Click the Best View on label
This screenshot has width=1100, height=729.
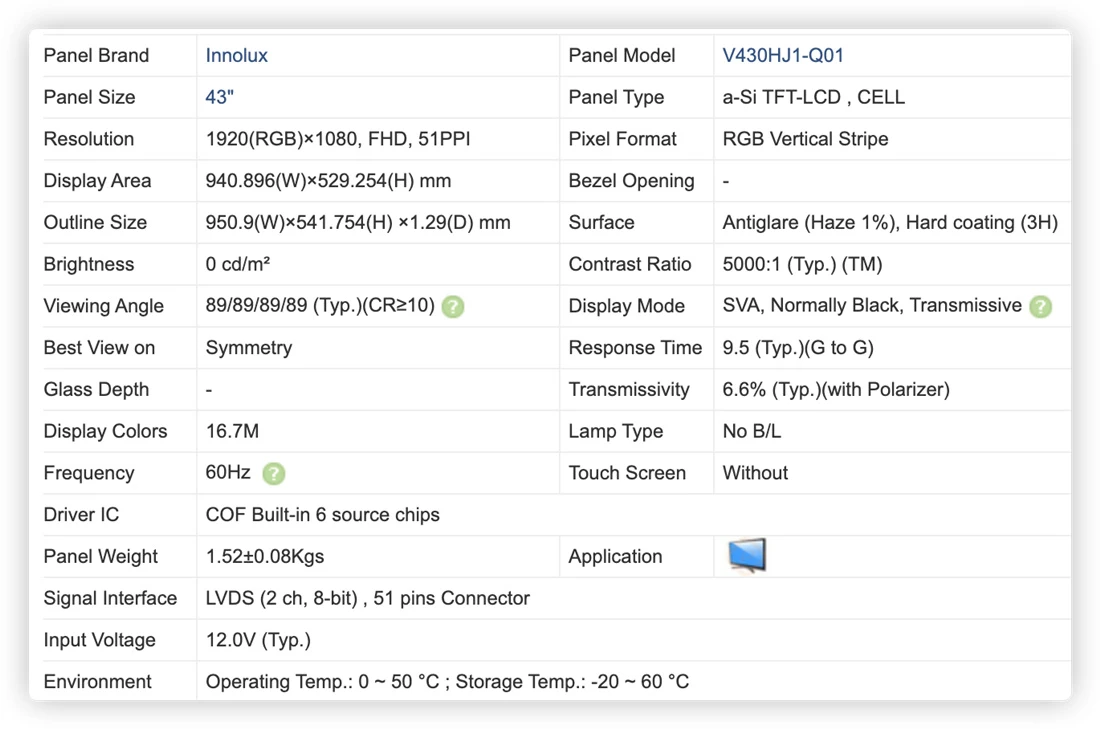coord(99,347)
